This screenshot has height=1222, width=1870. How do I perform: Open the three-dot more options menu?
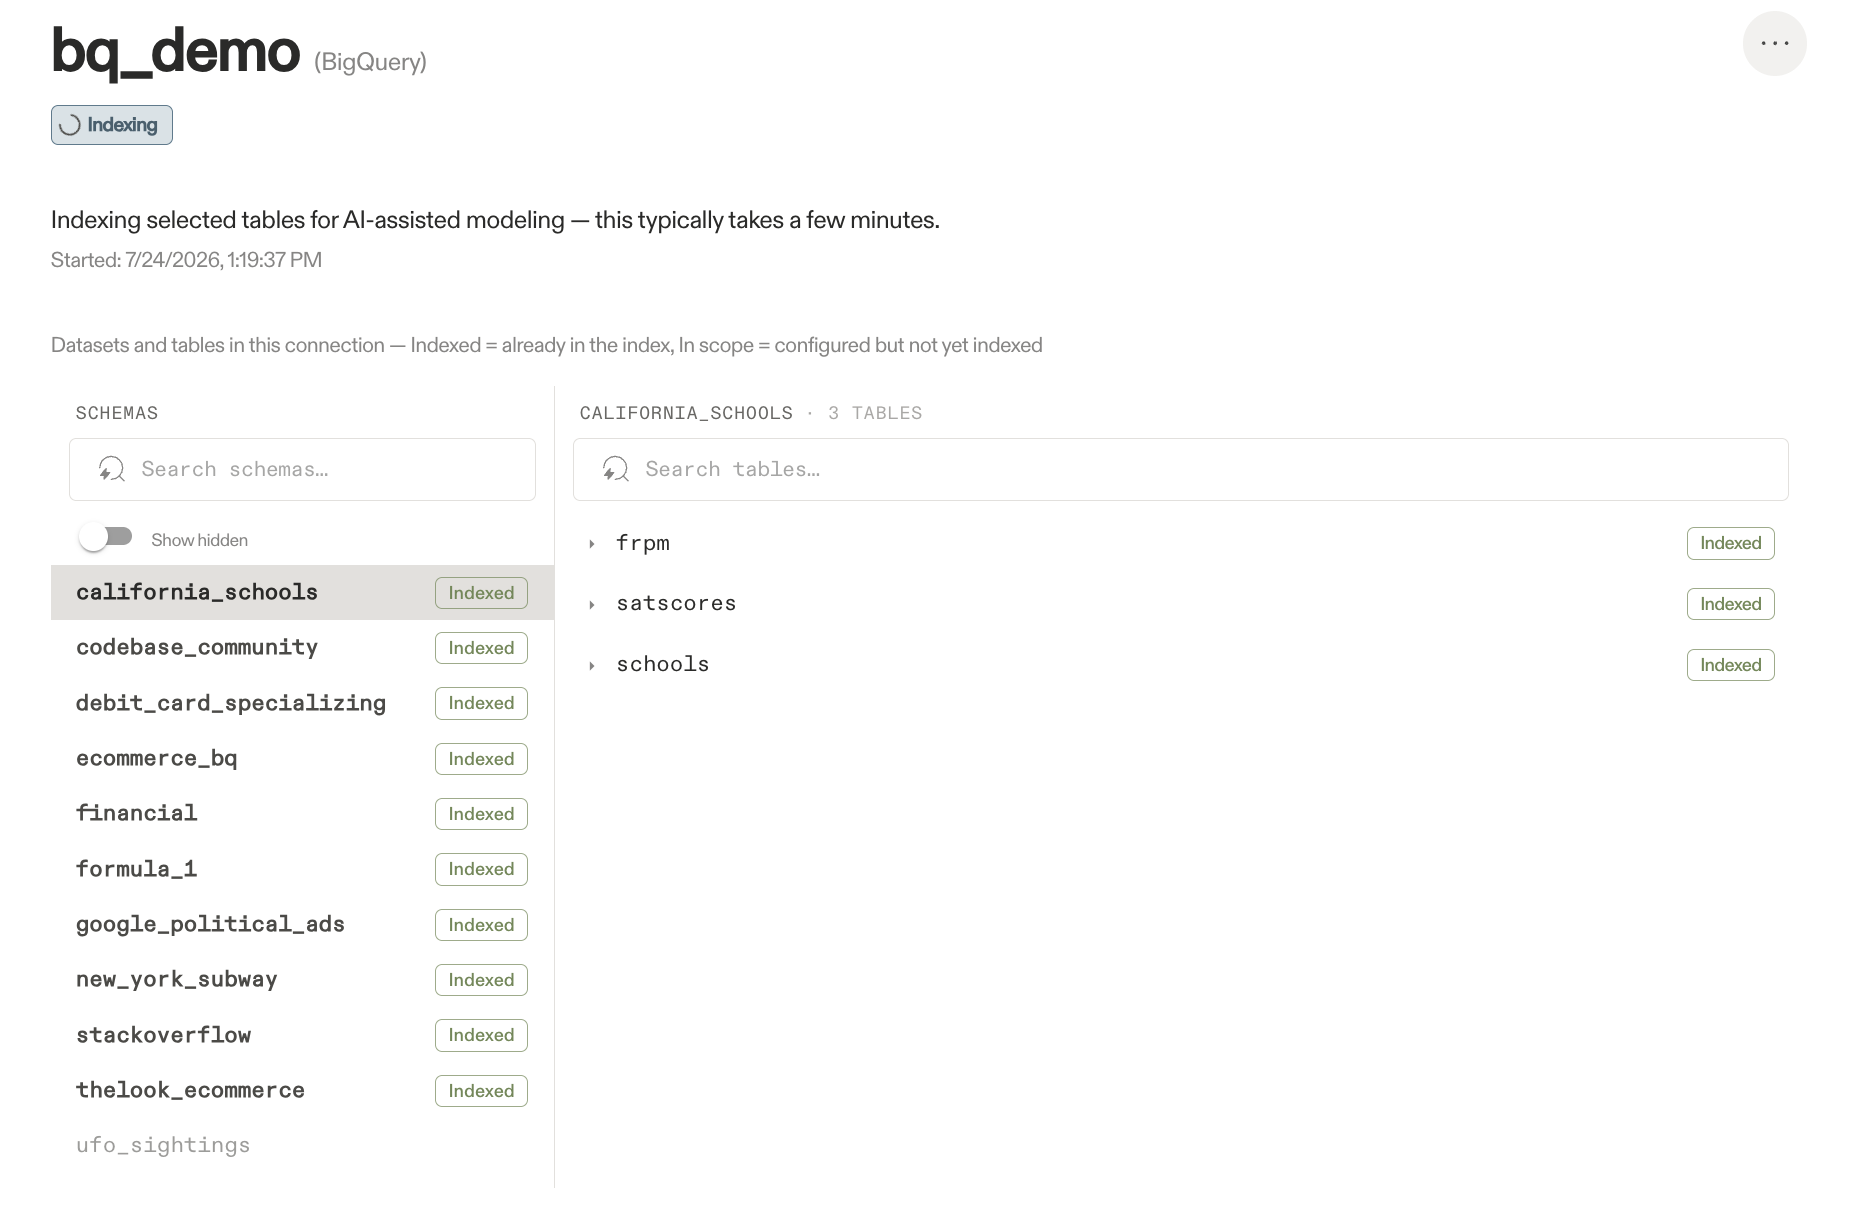(1774, 43)
